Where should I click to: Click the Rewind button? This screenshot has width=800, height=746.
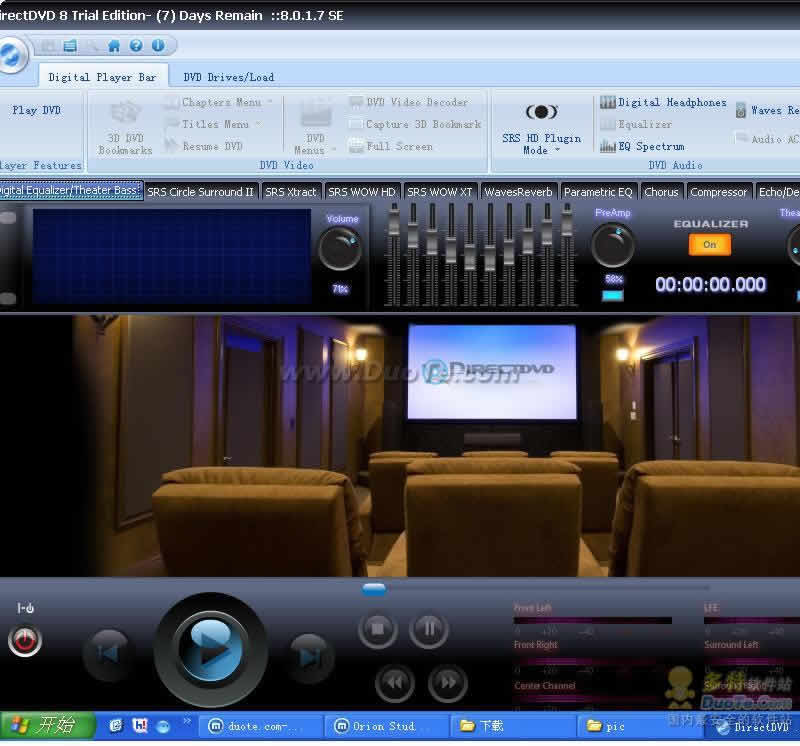[395, 683]
